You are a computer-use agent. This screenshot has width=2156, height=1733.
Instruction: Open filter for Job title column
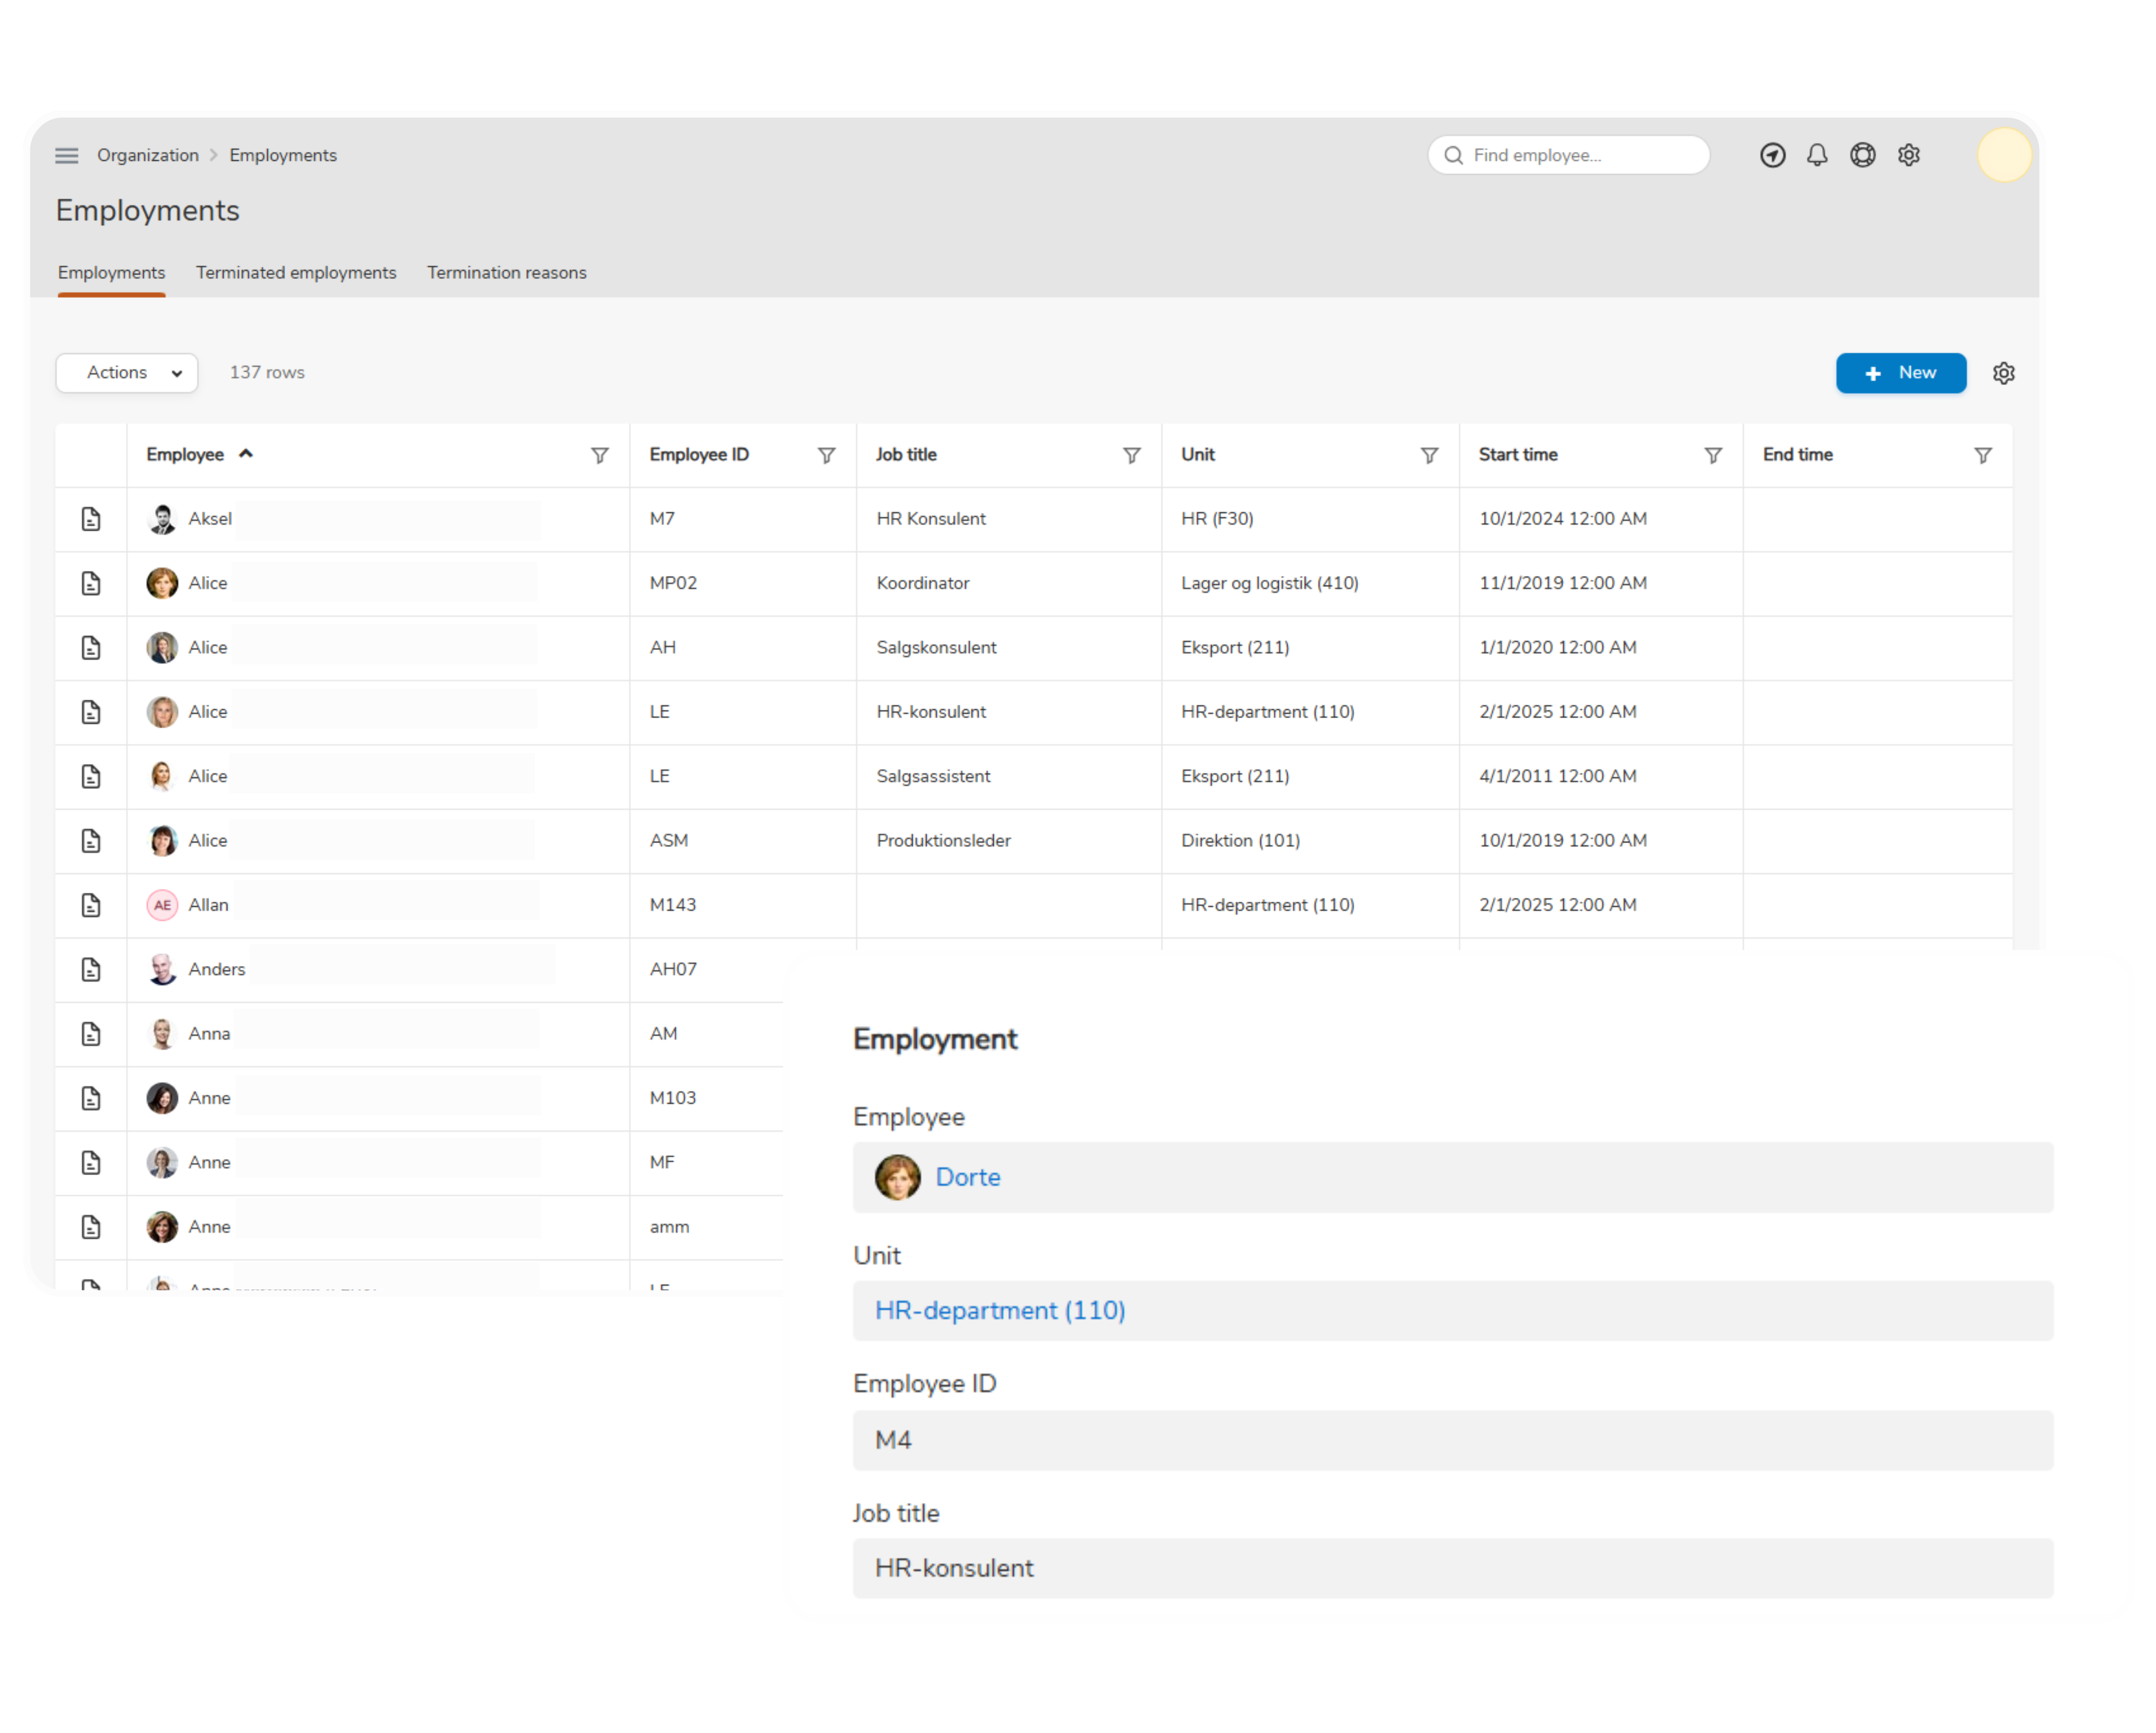pos(1132,455)
